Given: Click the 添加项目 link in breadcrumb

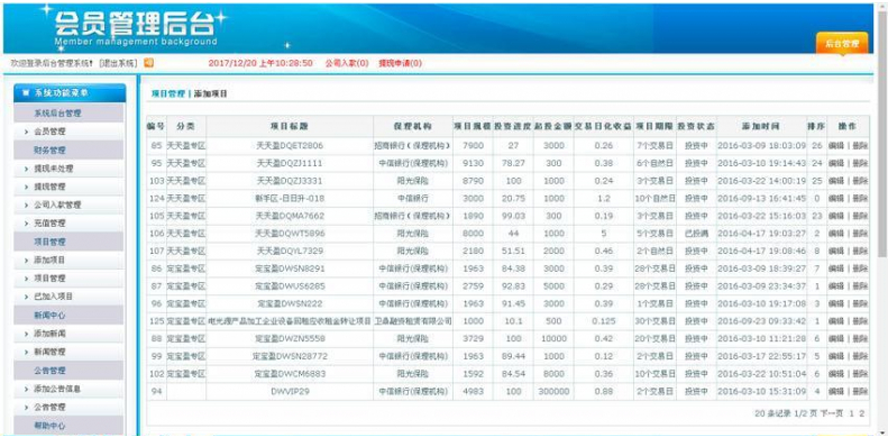Looking at the screenshot, I should pyautogui.click(x=210, y=94).
